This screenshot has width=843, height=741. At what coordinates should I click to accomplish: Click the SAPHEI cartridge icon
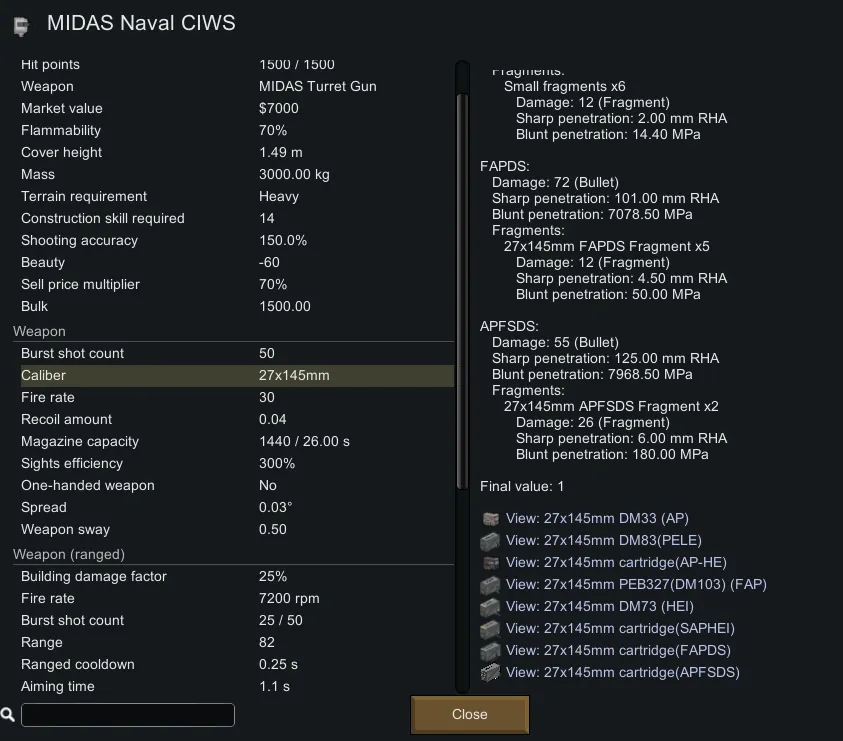point(490,628)
